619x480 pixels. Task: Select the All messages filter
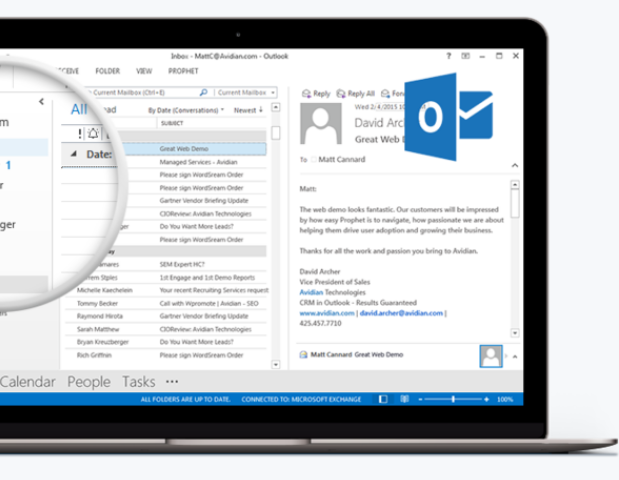(x=79, y=109)
